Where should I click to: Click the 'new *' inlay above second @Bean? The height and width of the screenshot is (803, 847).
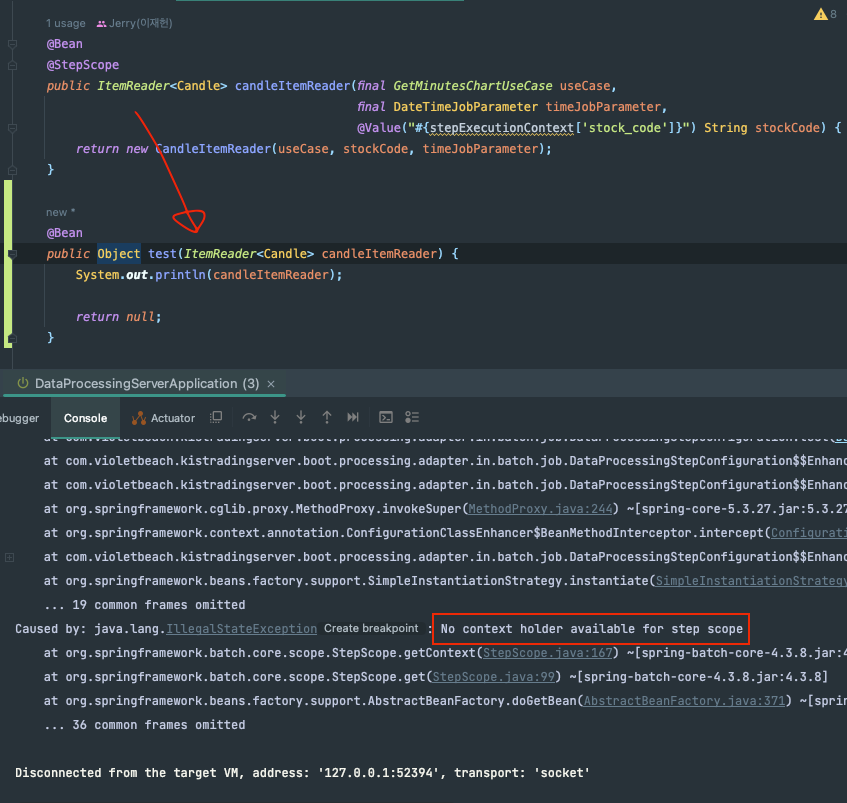(60, 212)
